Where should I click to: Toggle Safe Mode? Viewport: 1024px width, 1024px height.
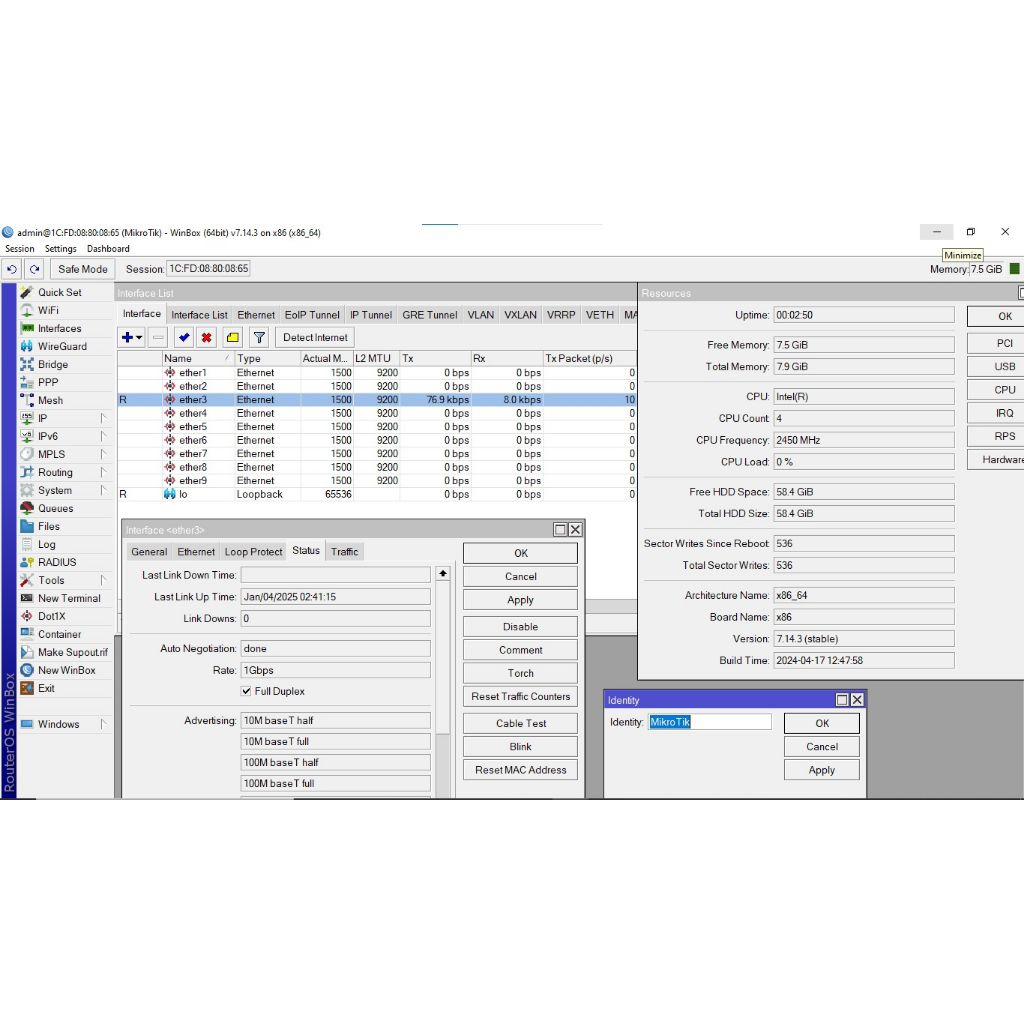82,269
